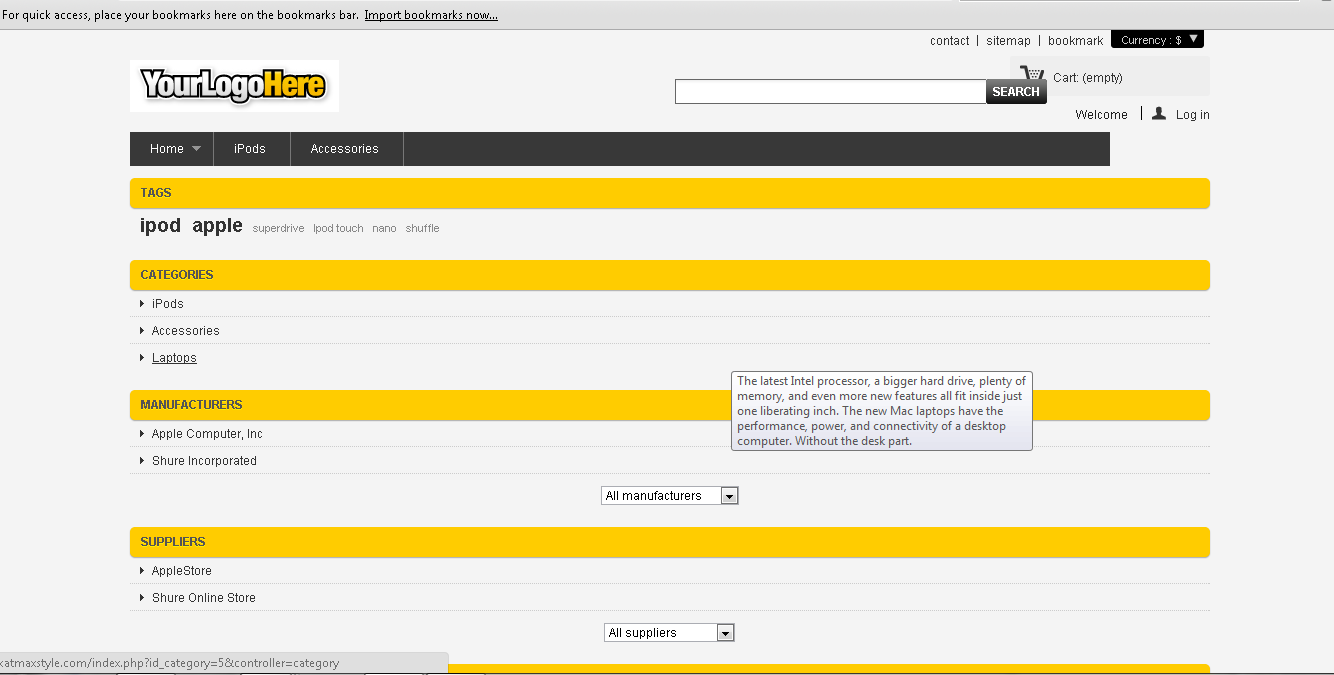Image resolution: width=1334 pixels, height=675 pixels.
Task: Click Import bookmarks now link
Action: (x=431, y=15)
